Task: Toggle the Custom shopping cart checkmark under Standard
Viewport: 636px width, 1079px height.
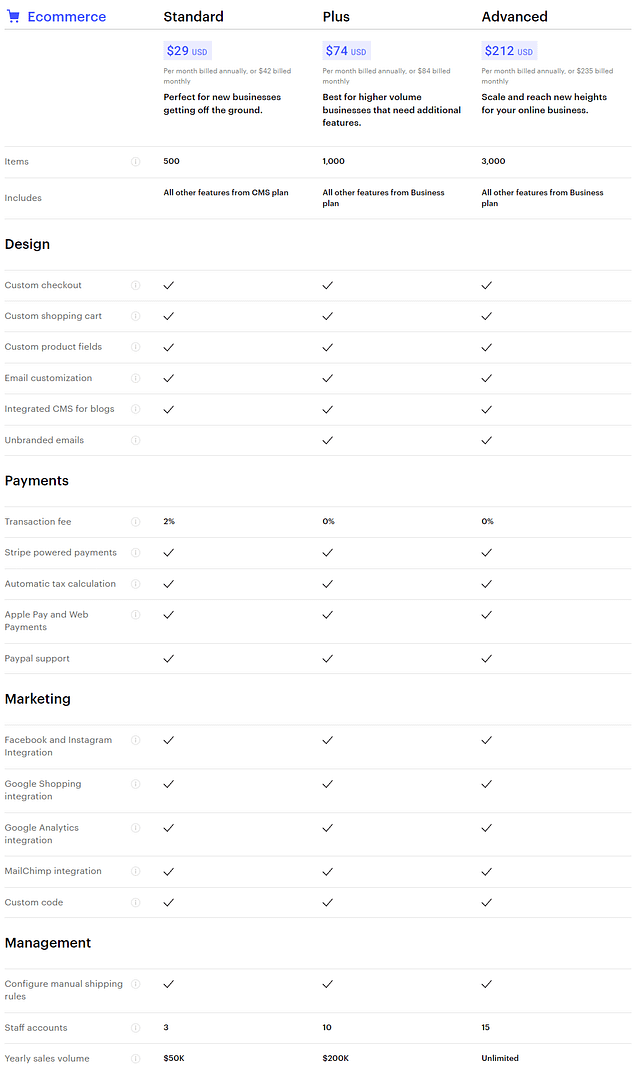Action: [x=168, y=316]
